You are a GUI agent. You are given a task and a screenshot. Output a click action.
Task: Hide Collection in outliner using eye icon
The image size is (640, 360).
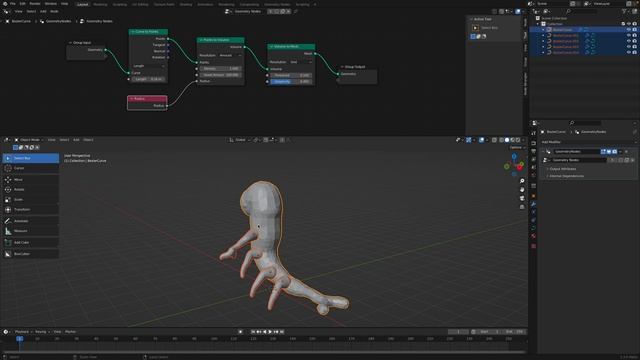(629, 24)
